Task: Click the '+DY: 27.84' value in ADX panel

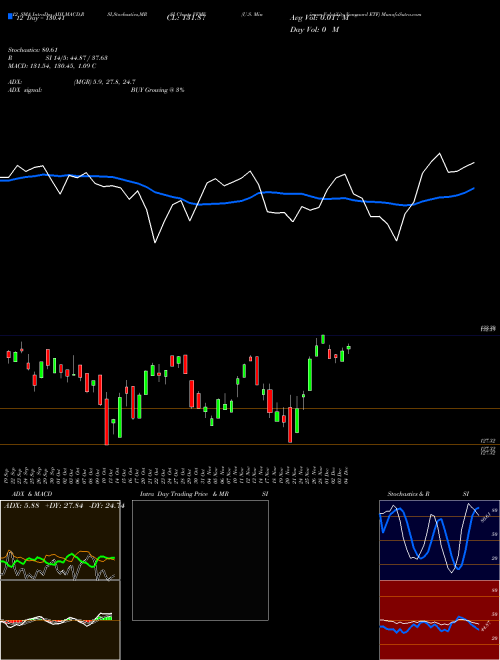Action: 64,506
